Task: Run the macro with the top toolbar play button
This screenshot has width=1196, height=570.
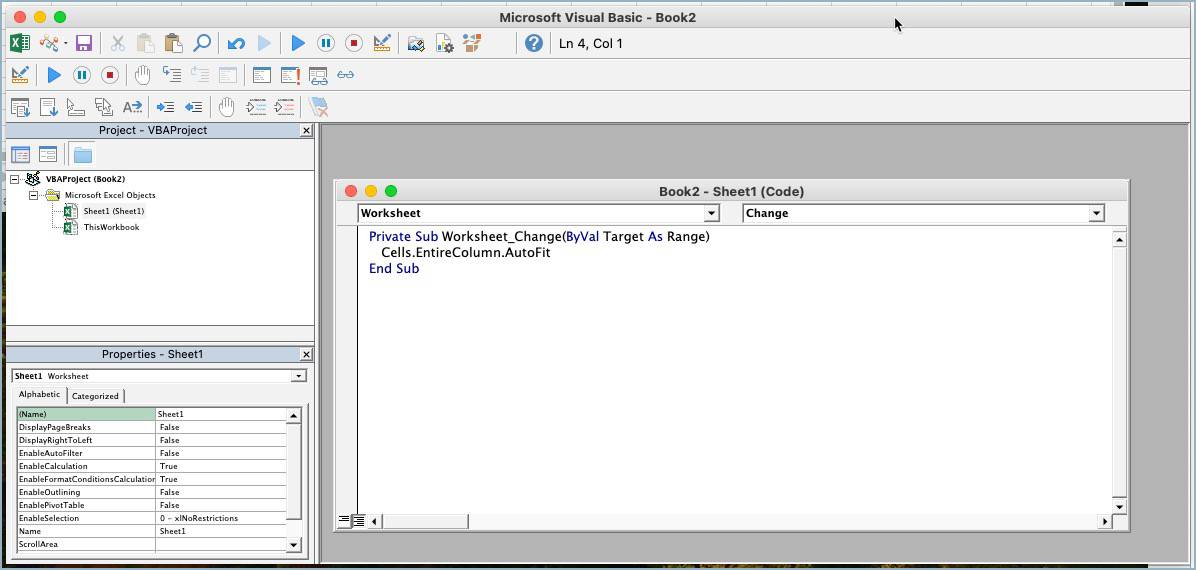Action: (298, 43)
